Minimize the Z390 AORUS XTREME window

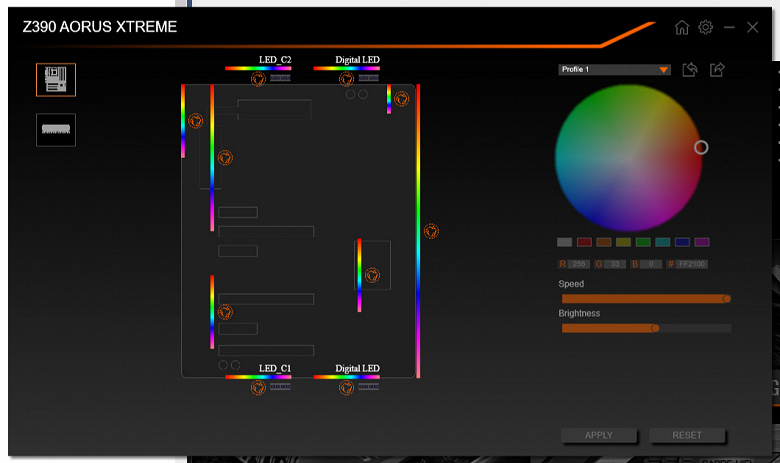[x=729, y=27]
